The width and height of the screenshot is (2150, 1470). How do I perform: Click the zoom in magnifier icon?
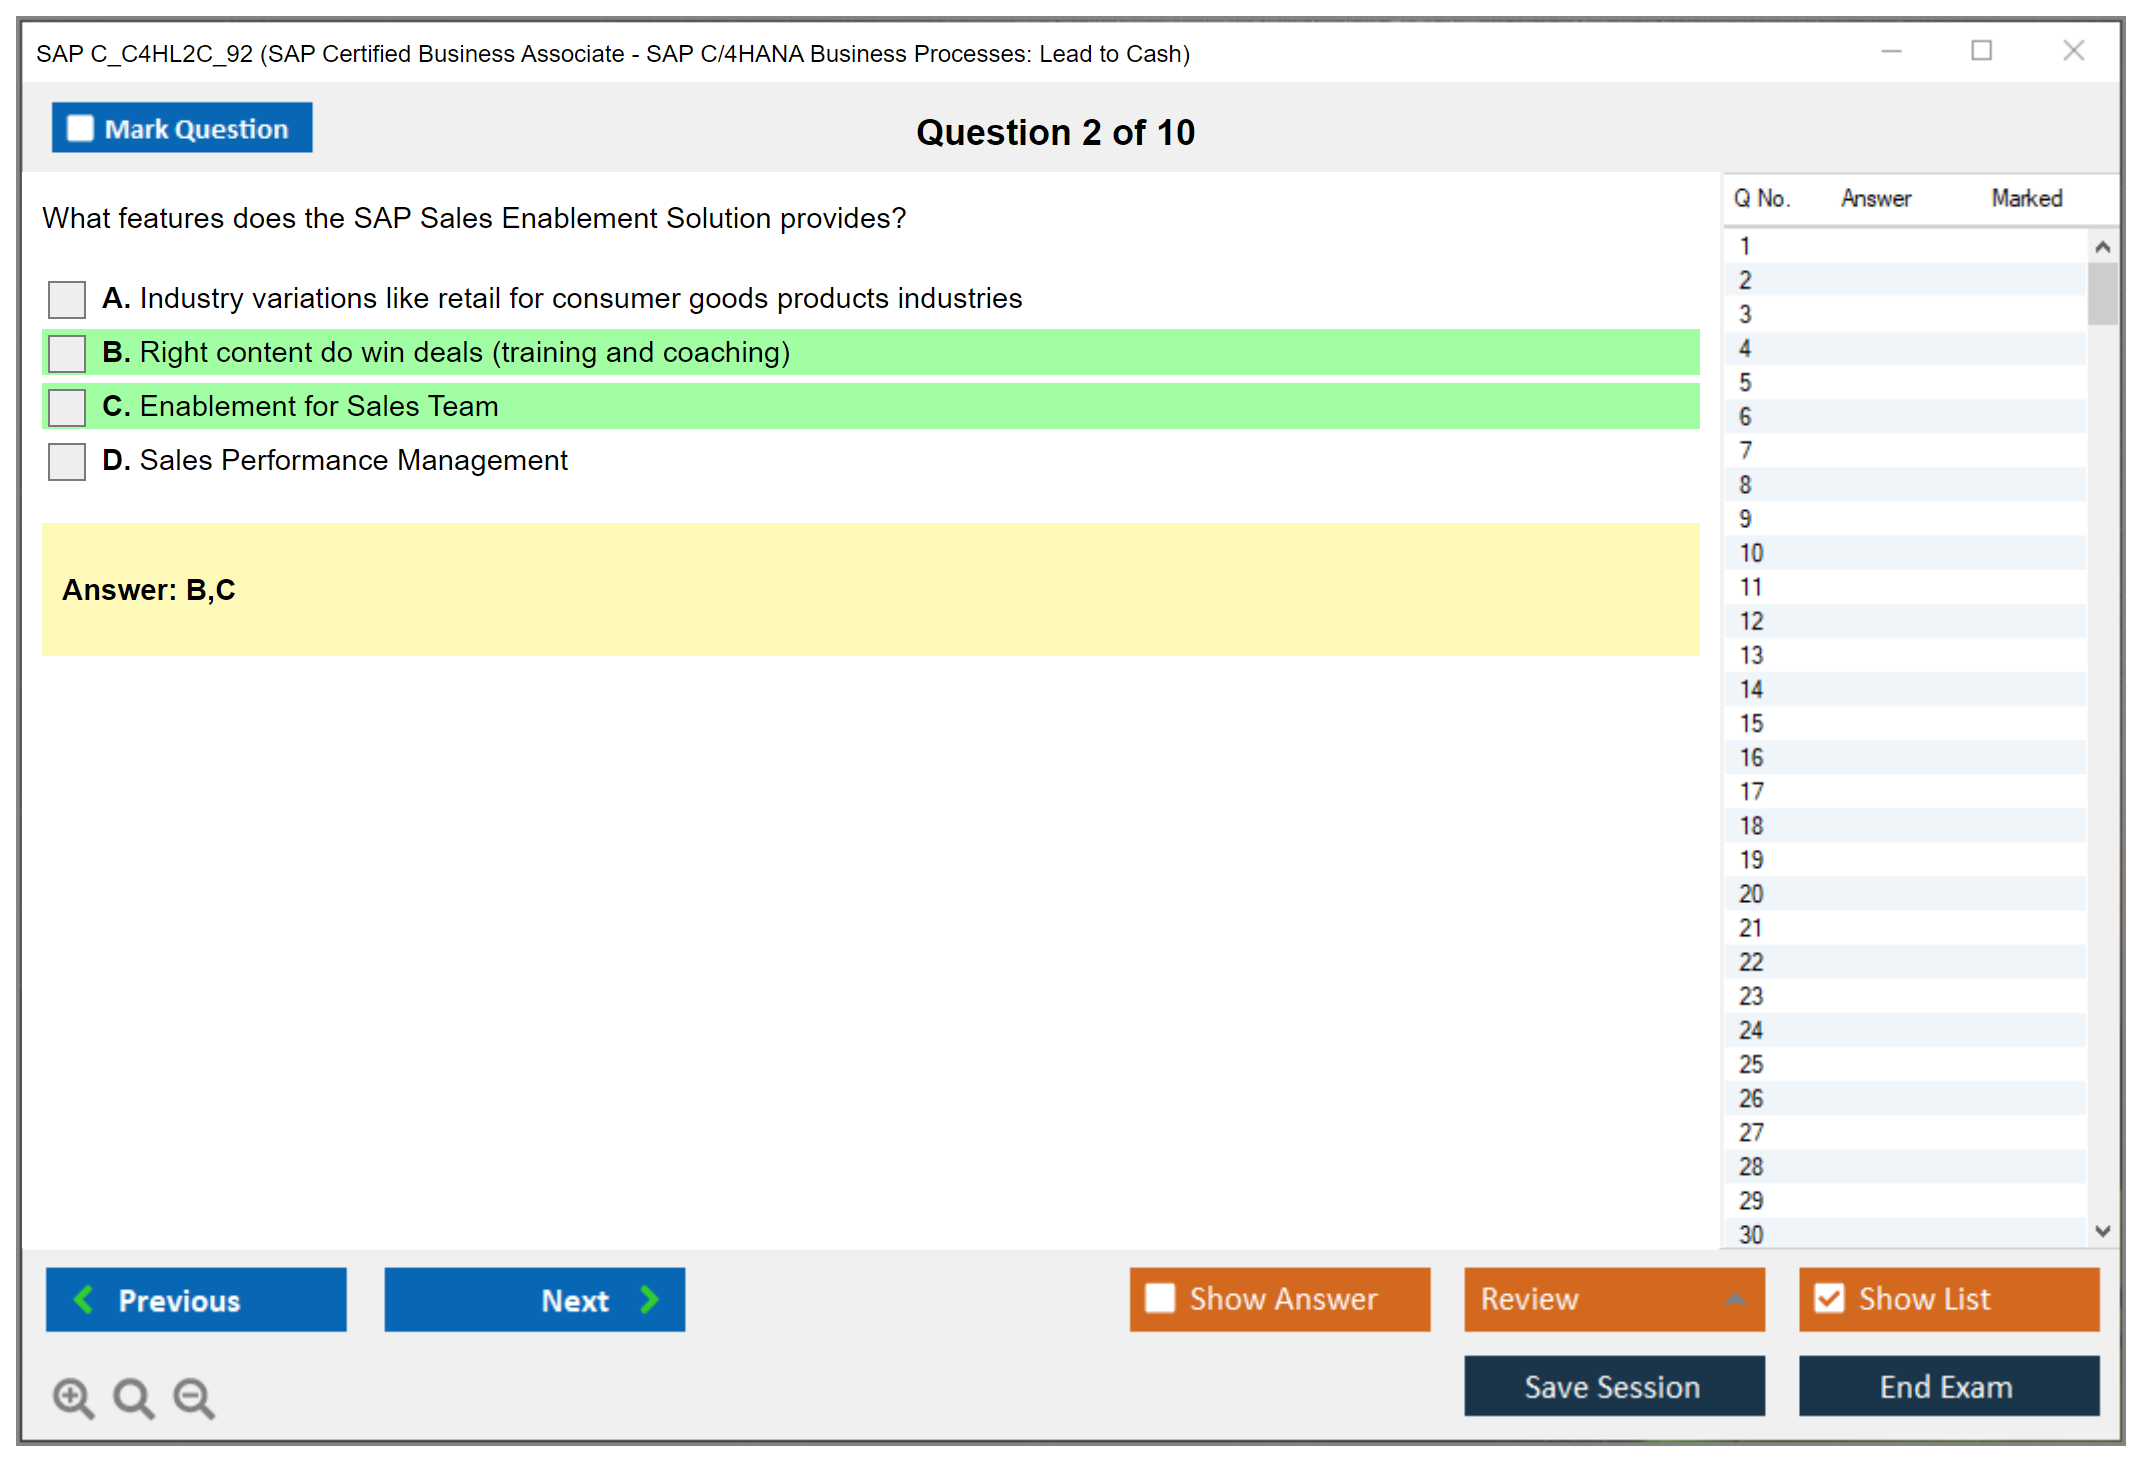click(x=72, y=1397)
